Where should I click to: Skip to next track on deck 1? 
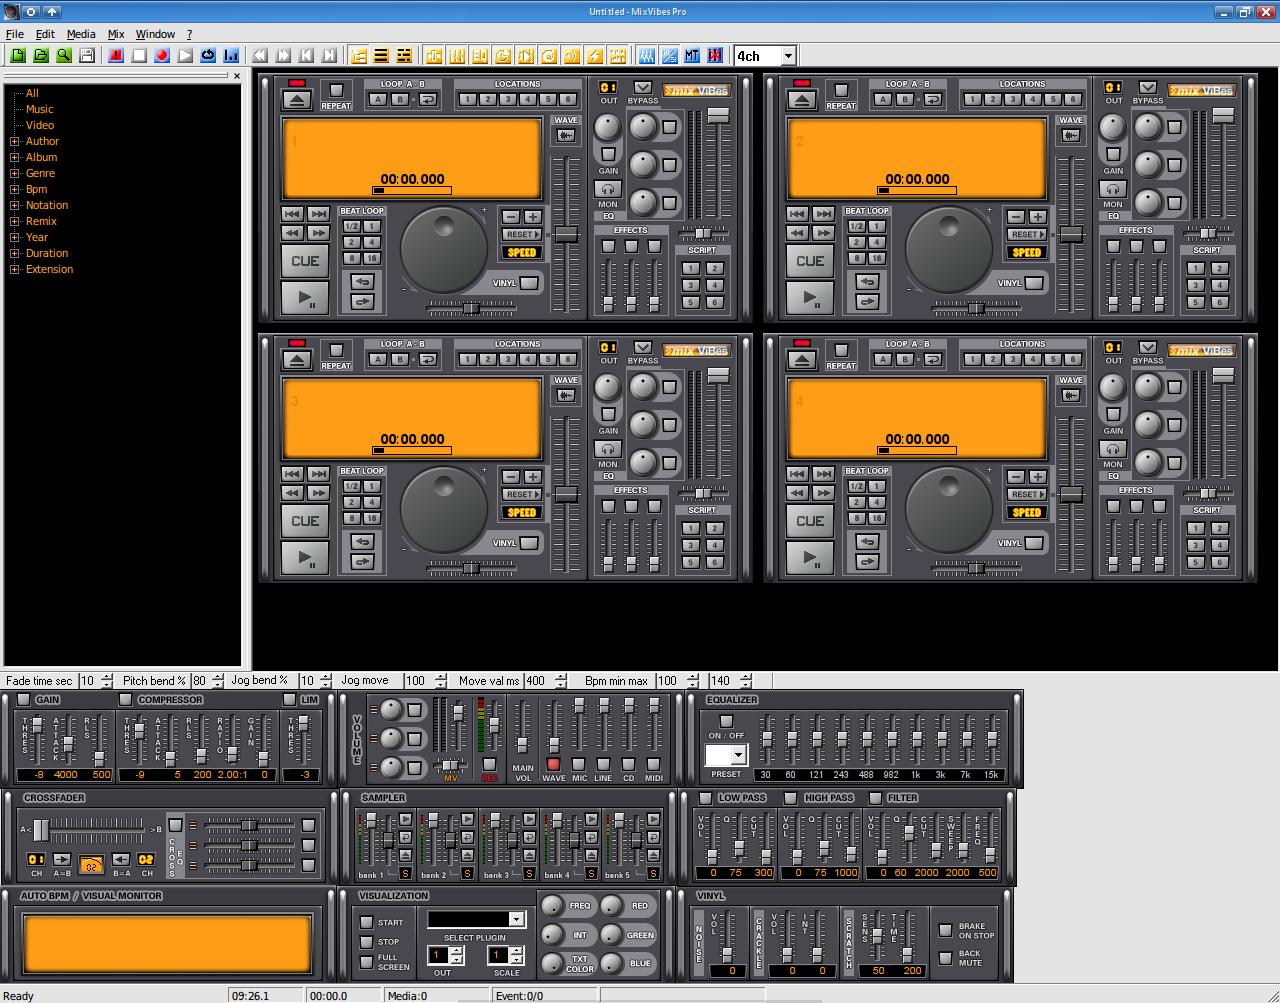click(x=318, y=214)
